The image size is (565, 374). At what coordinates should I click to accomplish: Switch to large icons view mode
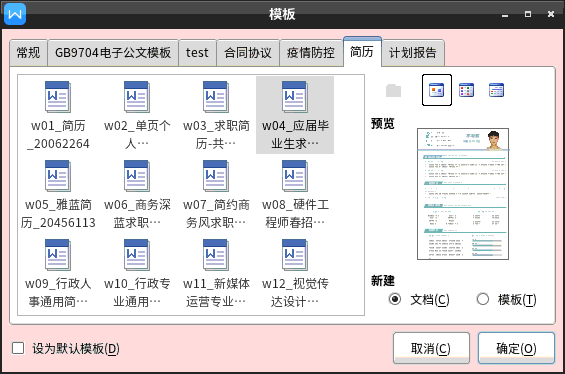437,90
